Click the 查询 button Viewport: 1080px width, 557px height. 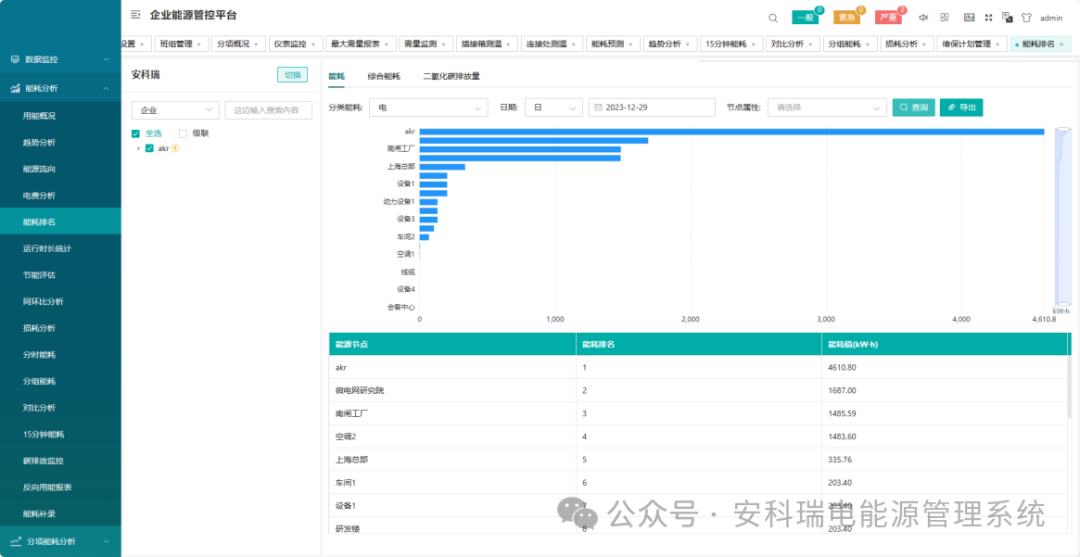914,107
